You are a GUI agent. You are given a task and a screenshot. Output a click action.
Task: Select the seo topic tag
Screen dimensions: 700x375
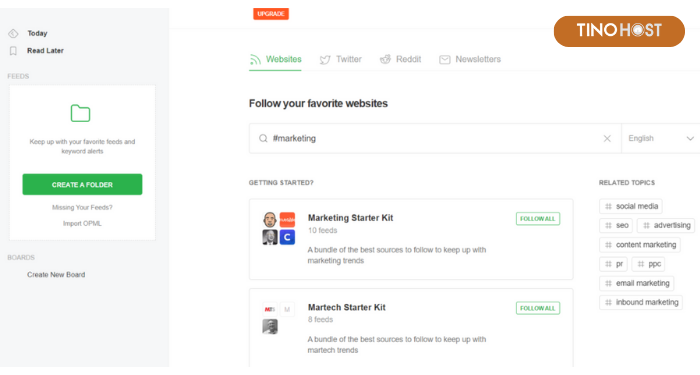pos(616,225)
